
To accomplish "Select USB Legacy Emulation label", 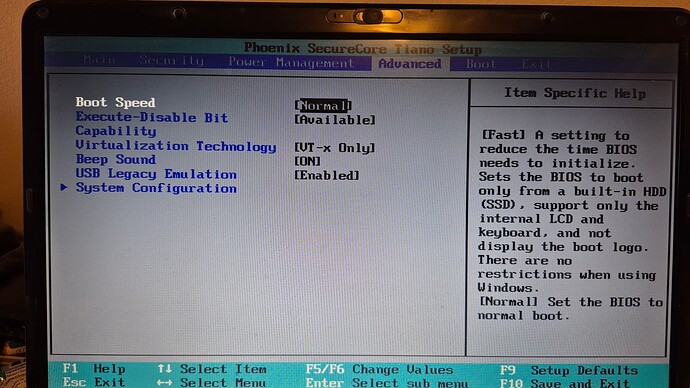I will click(x=156, y=174).
